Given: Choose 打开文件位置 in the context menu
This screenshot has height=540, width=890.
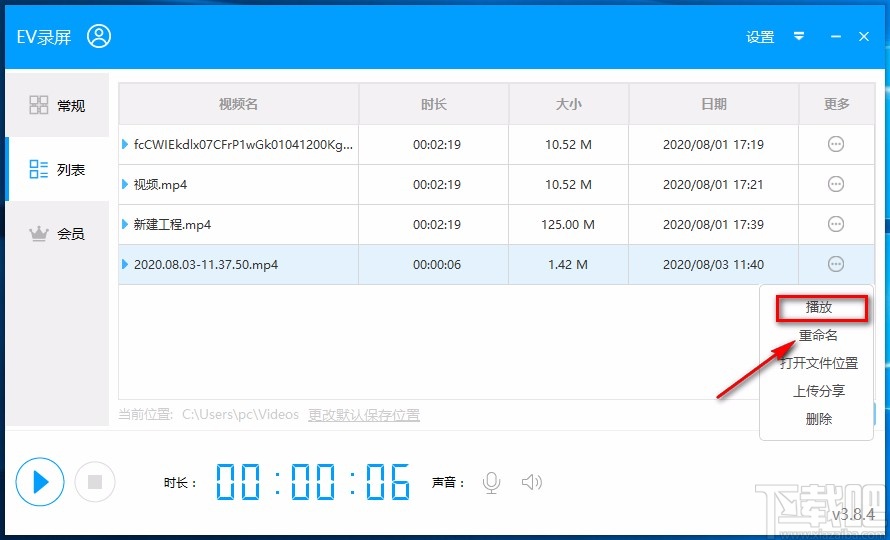Looking at the screenshot, I should pos(818,363).
